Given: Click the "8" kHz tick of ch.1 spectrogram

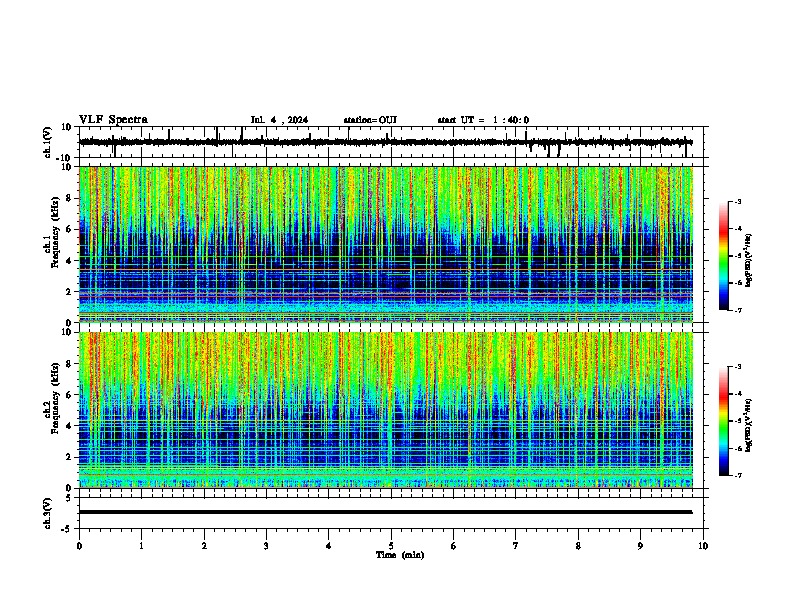Looking at the screenshot, I should coord(69,198).
